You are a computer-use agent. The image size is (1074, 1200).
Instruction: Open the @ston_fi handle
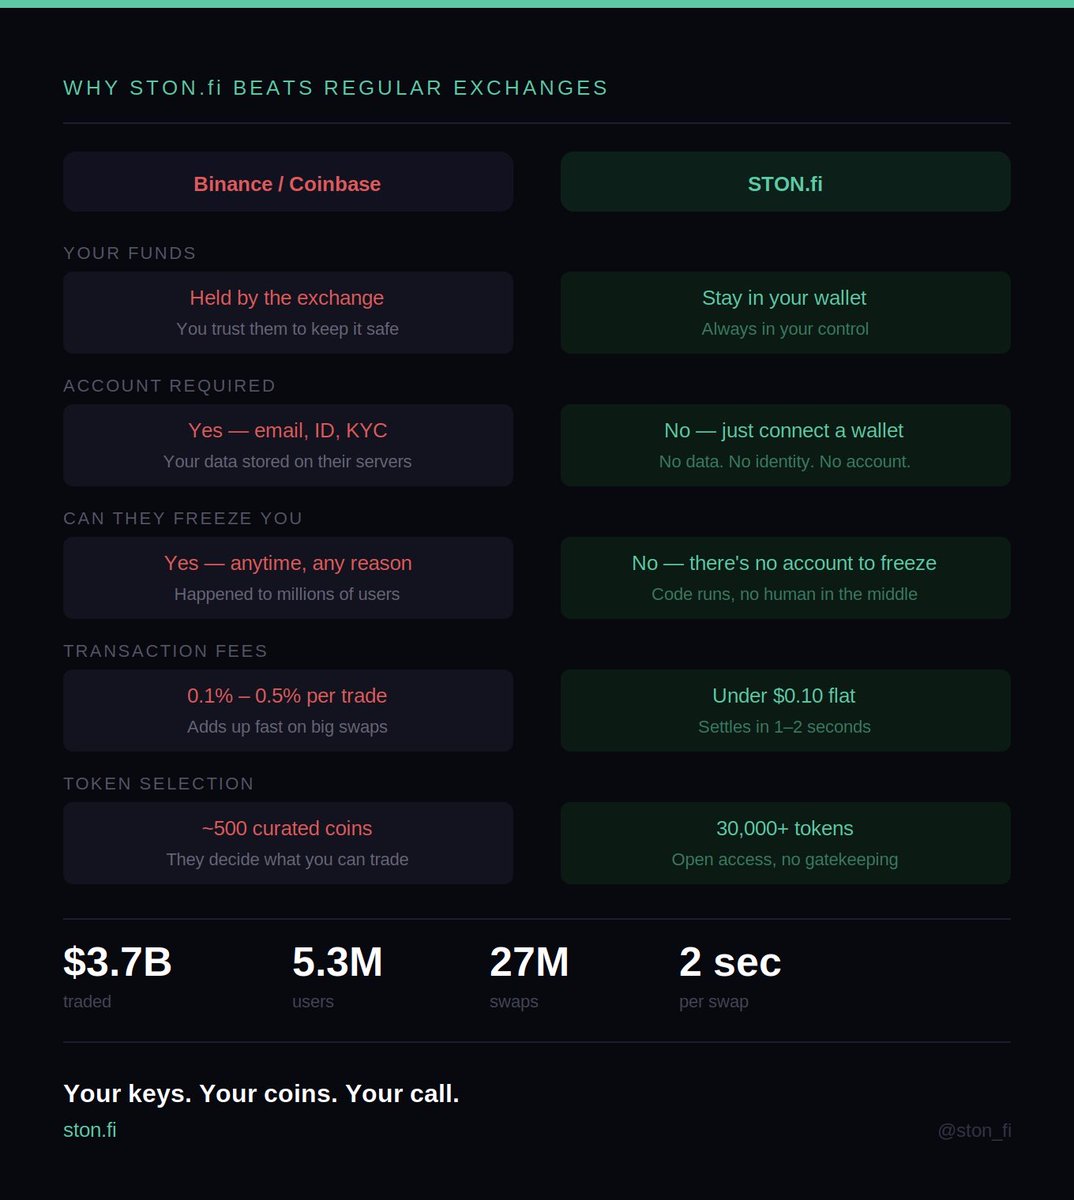[974, 1130]
